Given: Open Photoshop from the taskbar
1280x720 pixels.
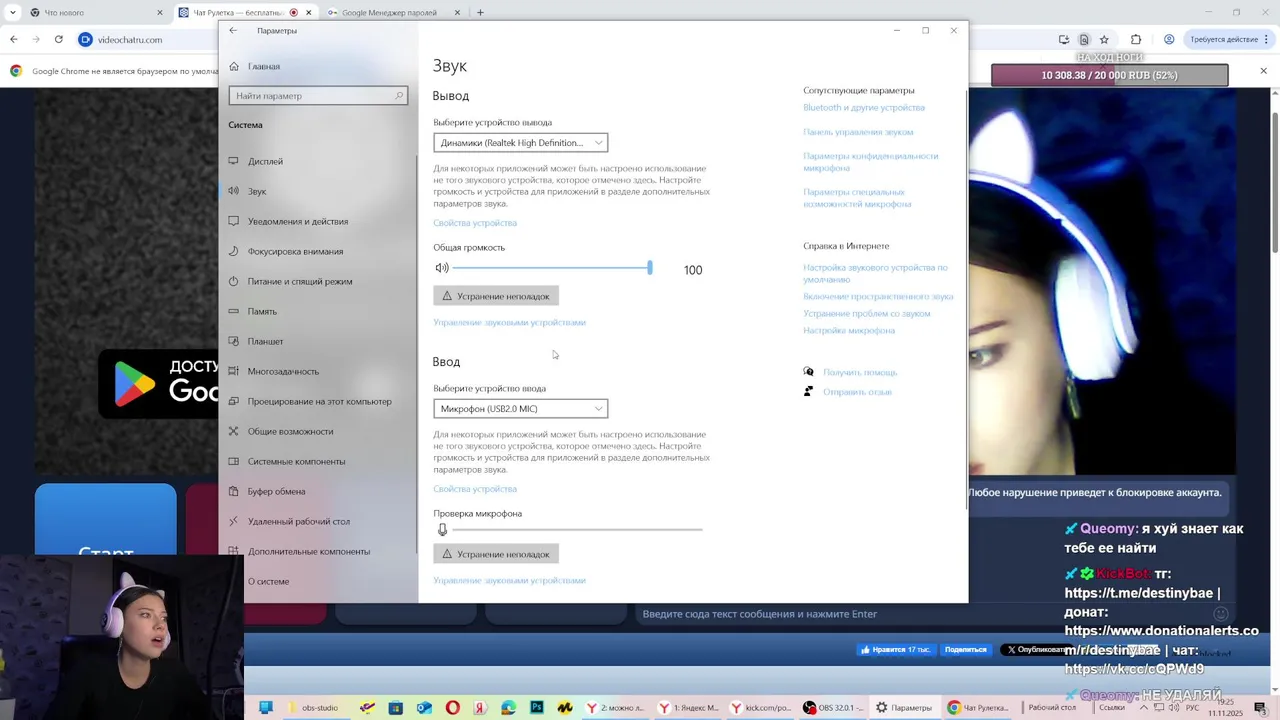Looking at the screenshot, I should [537, 708].
